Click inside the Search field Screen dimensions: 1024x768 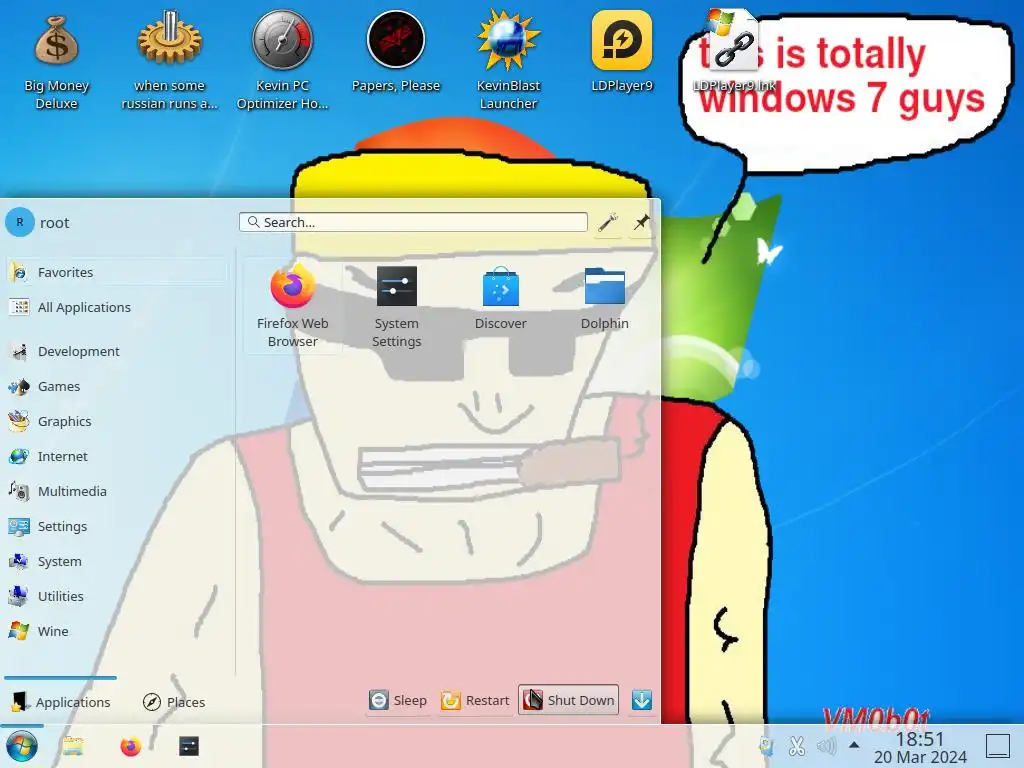pos(413,222)
